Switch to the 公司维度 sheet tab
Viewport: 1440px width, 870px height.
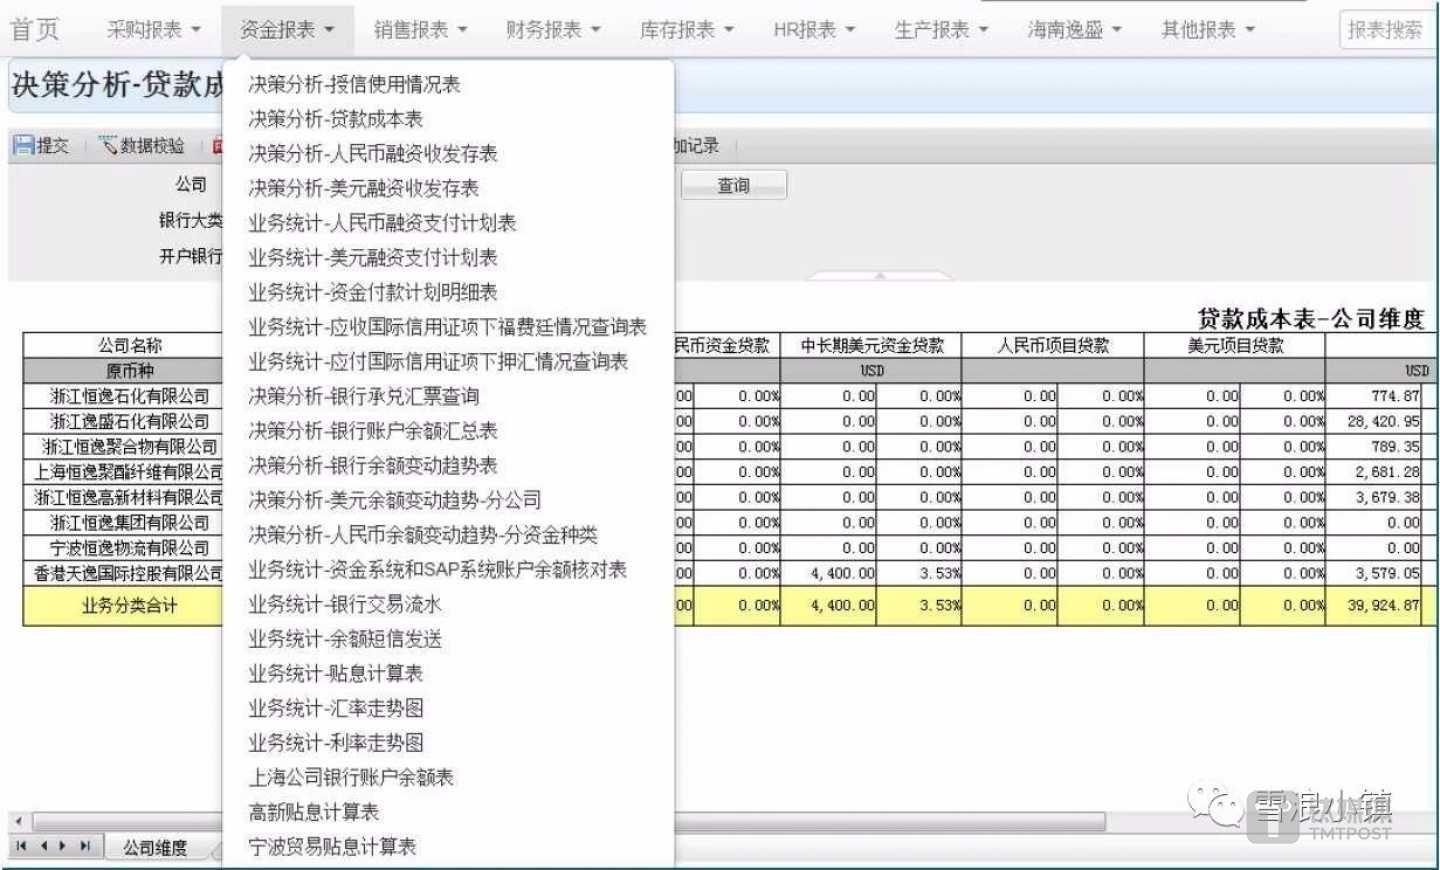(x=157, y=847)
